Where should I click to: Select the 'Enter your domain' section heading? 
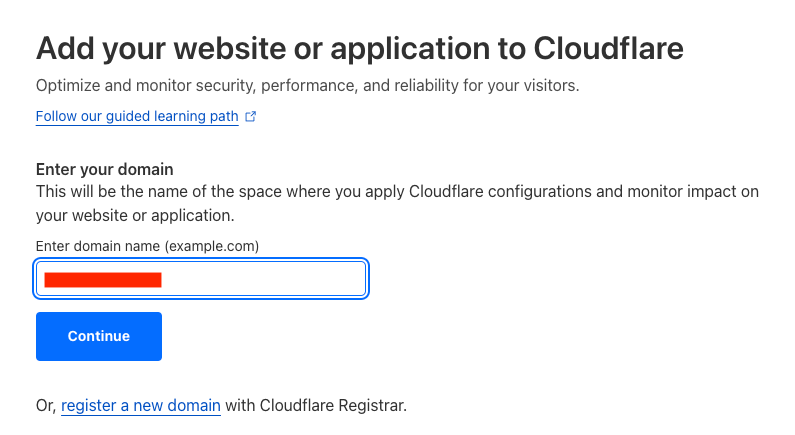104,169
